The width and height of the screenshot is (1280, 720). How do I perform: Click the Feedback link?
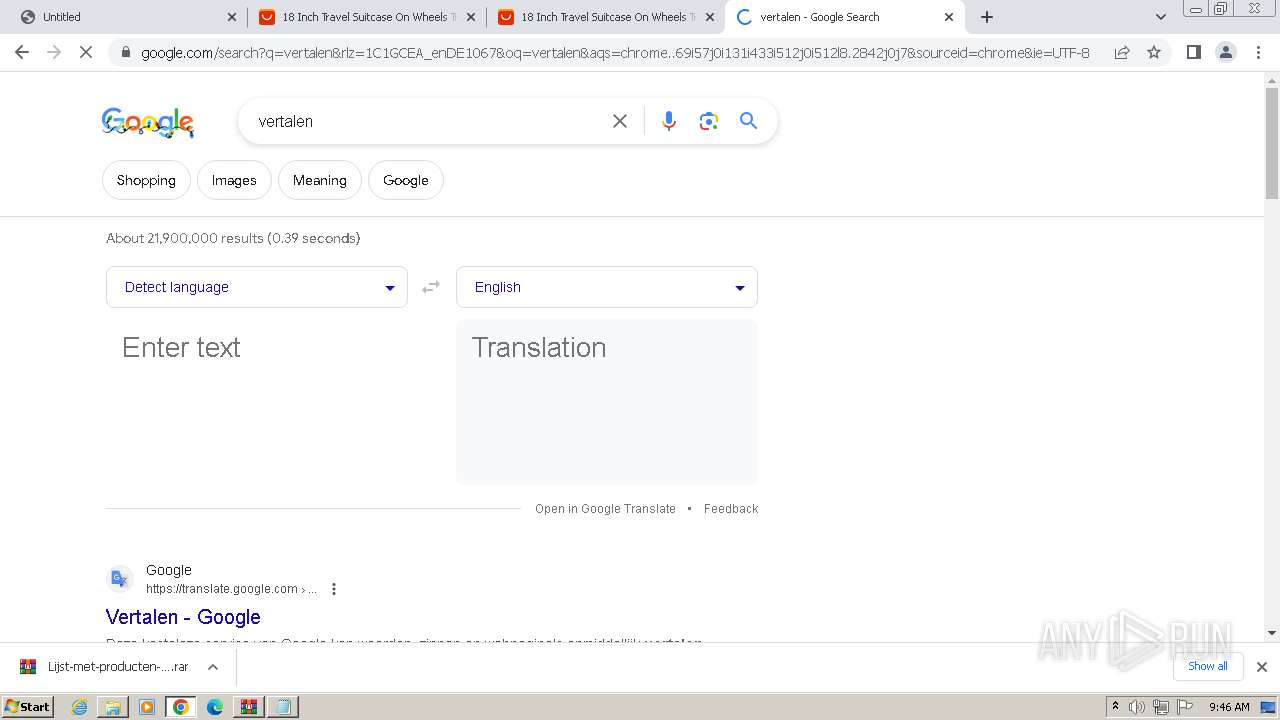pos(731,509)
